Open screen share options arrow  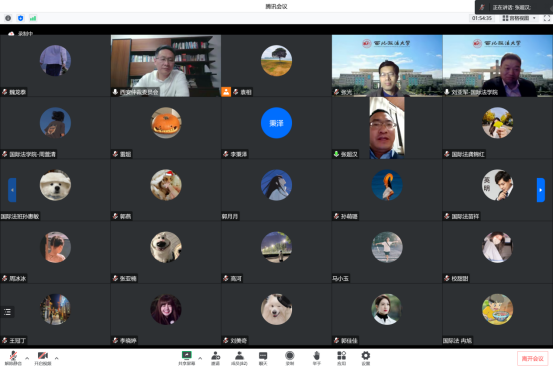200,358
